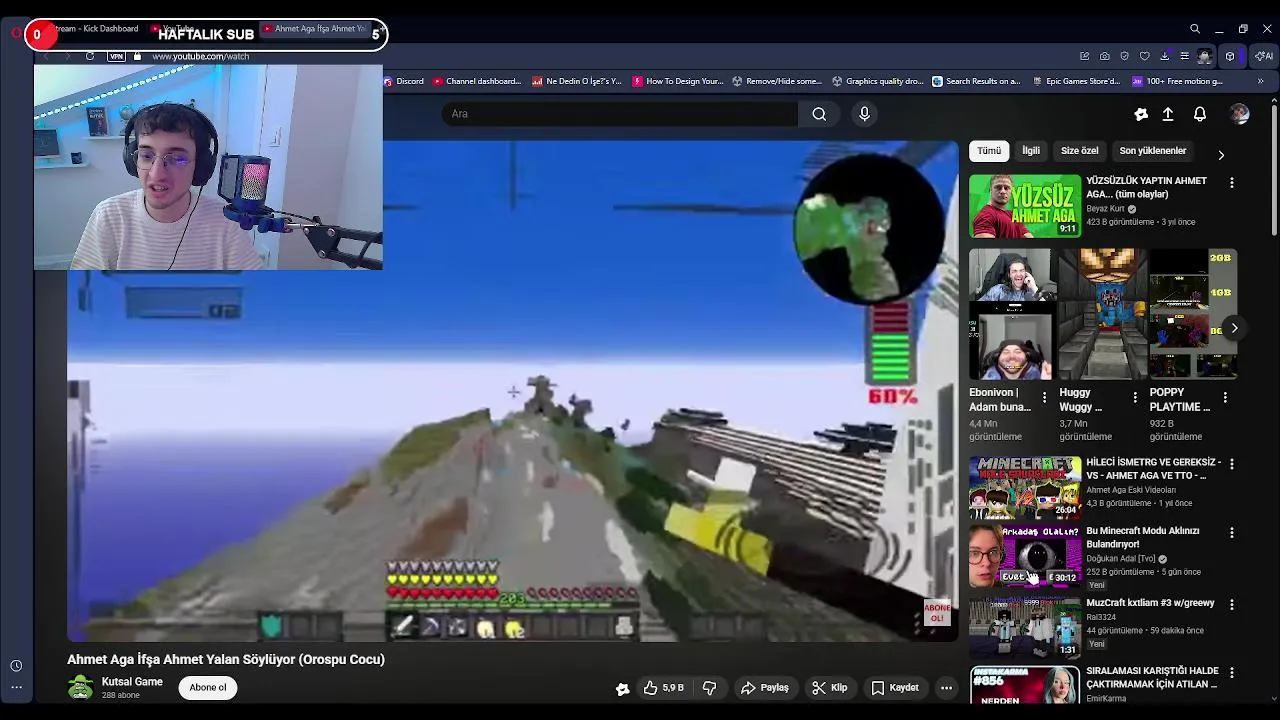Open options menu for POPPY PLAYTIME short
Screen dimensions: 1280x720
[x=1225, y=398]
